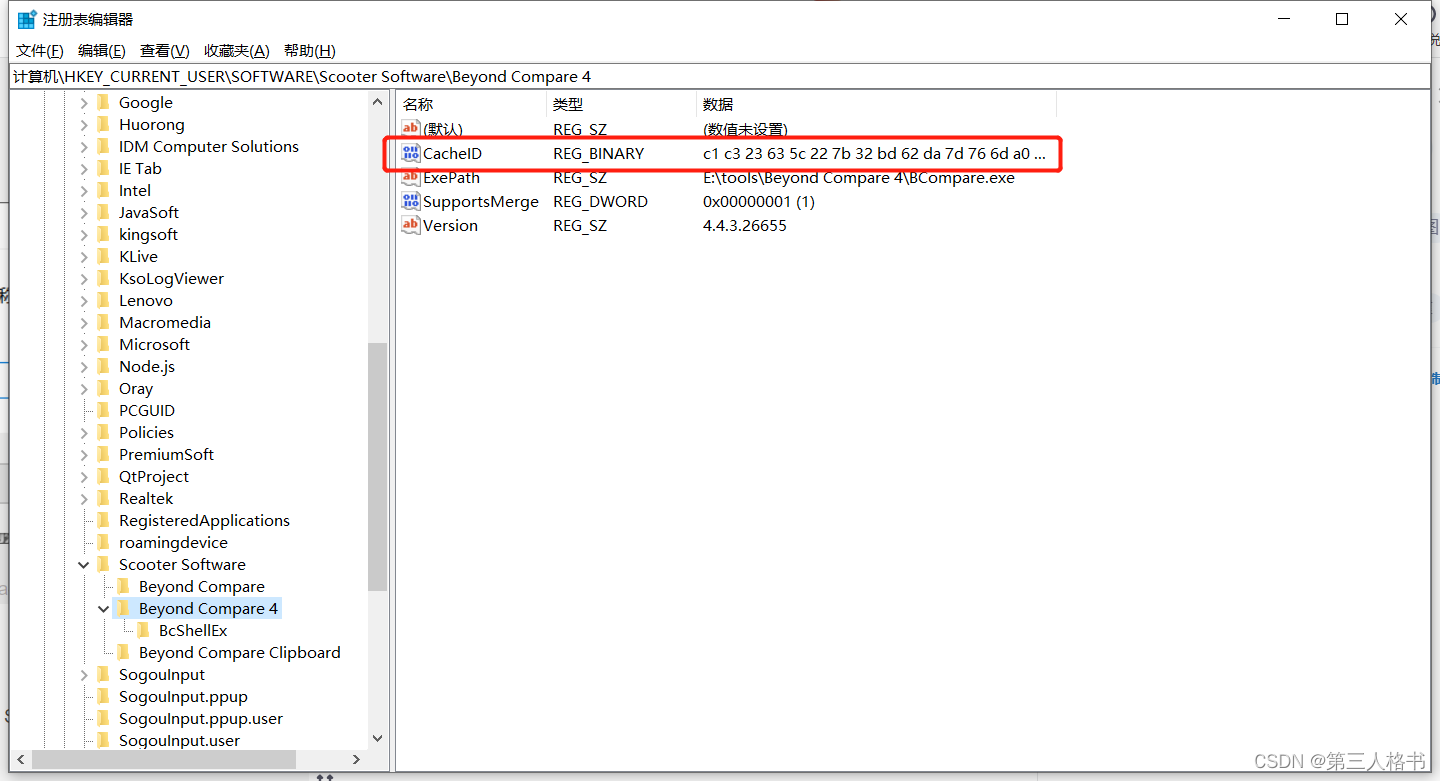Click the tree pane scroll up arrow
Image resolution: width=1440 pixels, height=781 pixels.
tap(377, 102)
